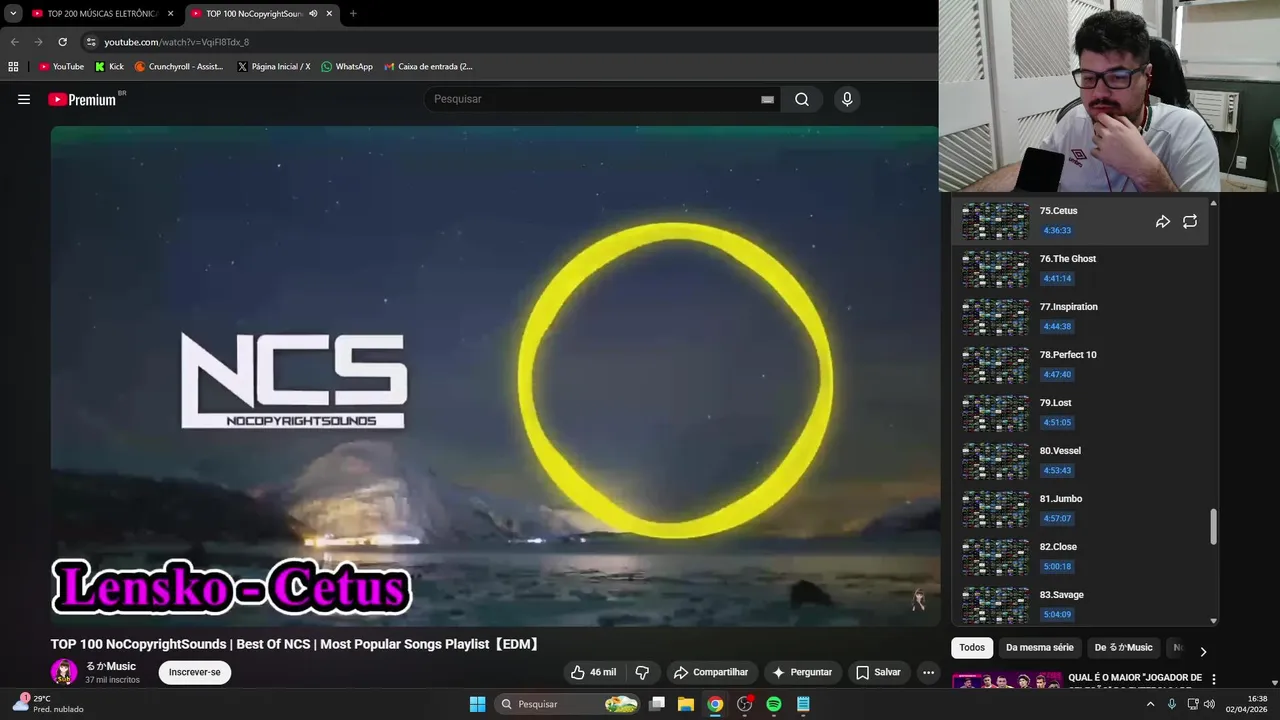Jump to chapter 78.Perfect 10
Image resolution: width=1280 pixels, height=720 pixels.
click(1080, 365)
